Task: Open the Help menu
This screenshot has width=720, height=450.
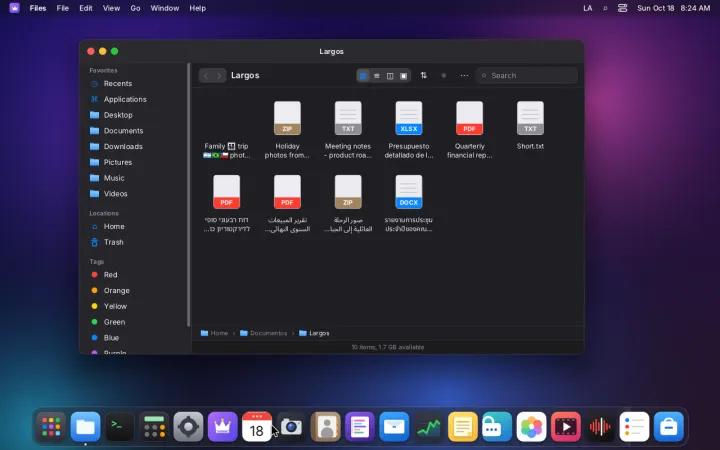Action: pyautogui.click(x=197, y=8)
